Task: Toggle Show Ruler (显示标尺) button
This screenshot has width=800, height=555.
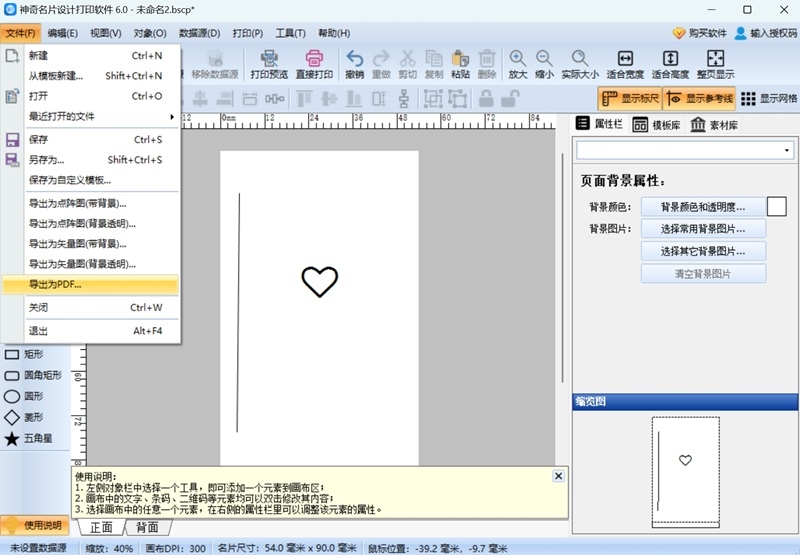Action: point(630,98)
